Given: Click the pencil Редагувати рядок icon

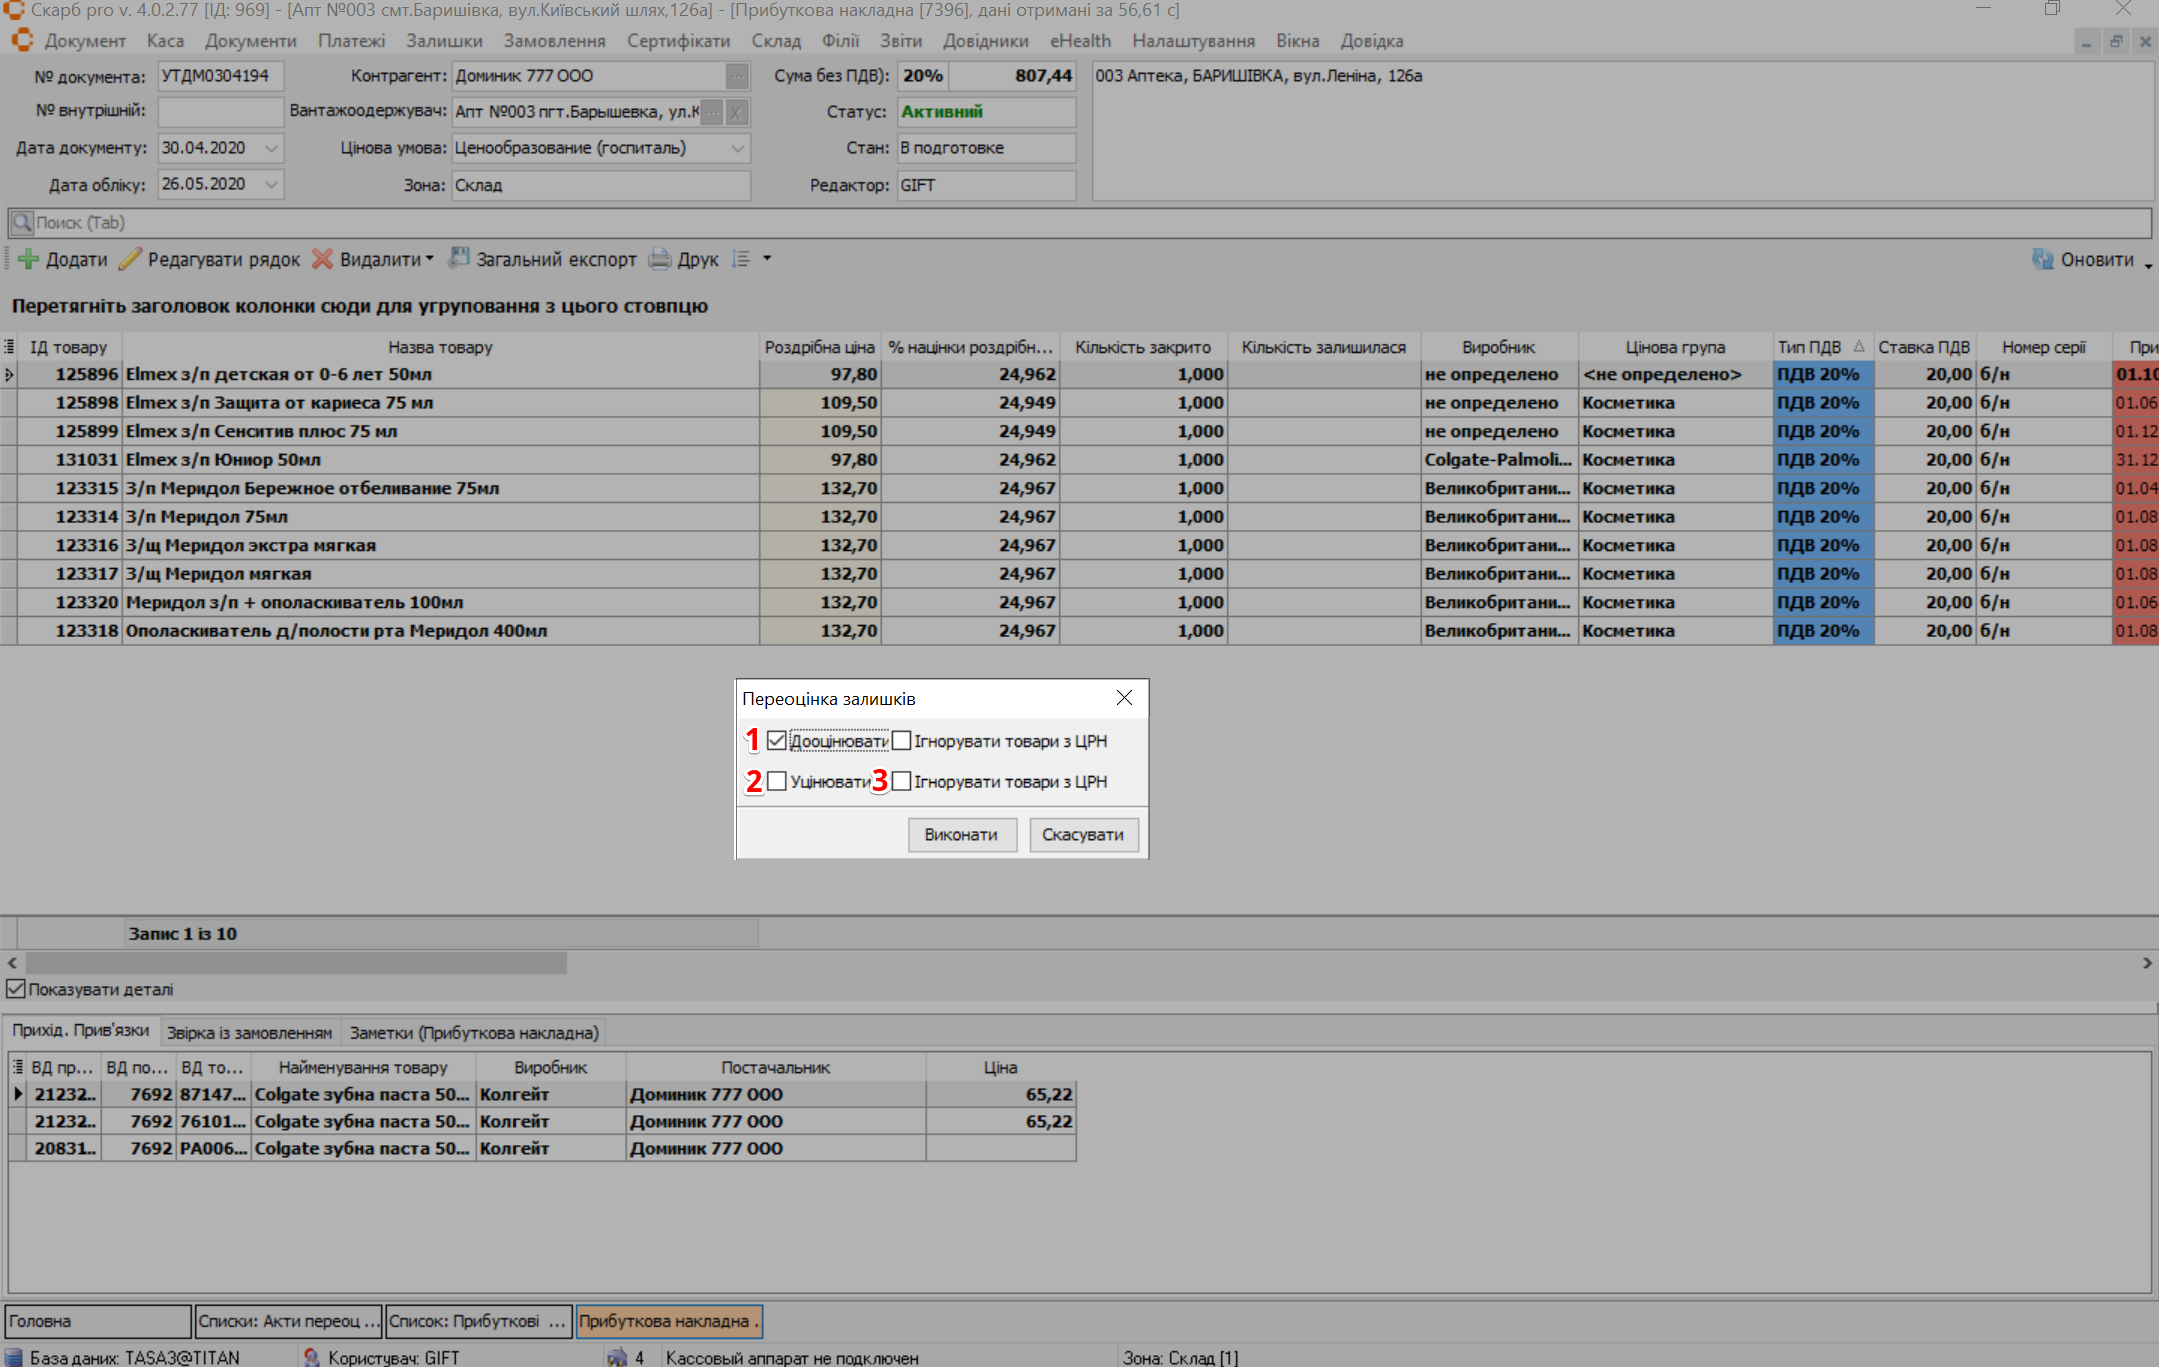Looking at the screenshot, I should pos(130,259).
